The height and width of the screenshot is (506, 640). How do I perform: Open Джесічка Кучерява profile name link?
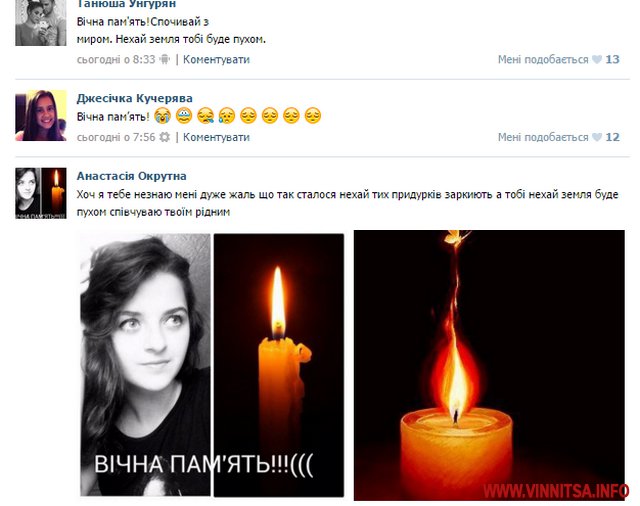[135, 98]
